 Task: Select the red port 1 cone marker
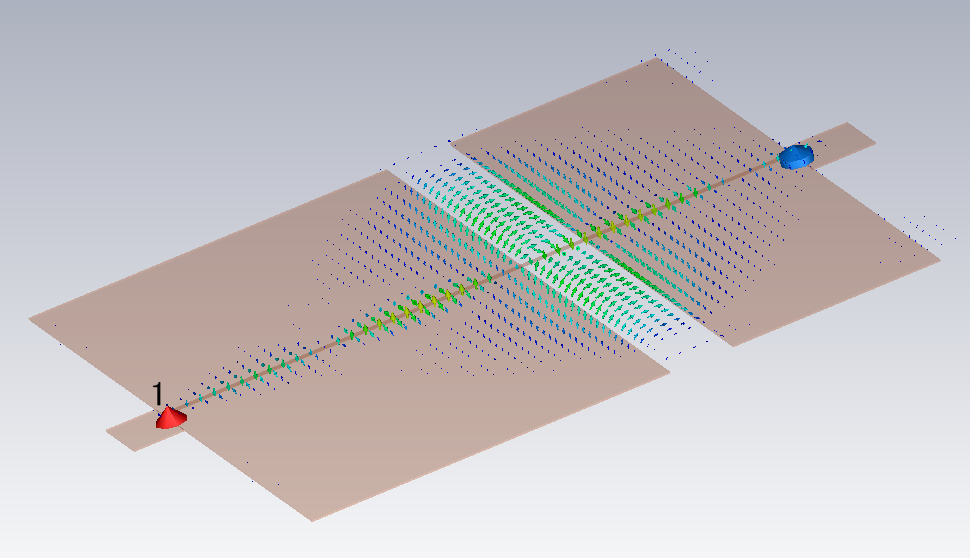[x=171, y=418]
